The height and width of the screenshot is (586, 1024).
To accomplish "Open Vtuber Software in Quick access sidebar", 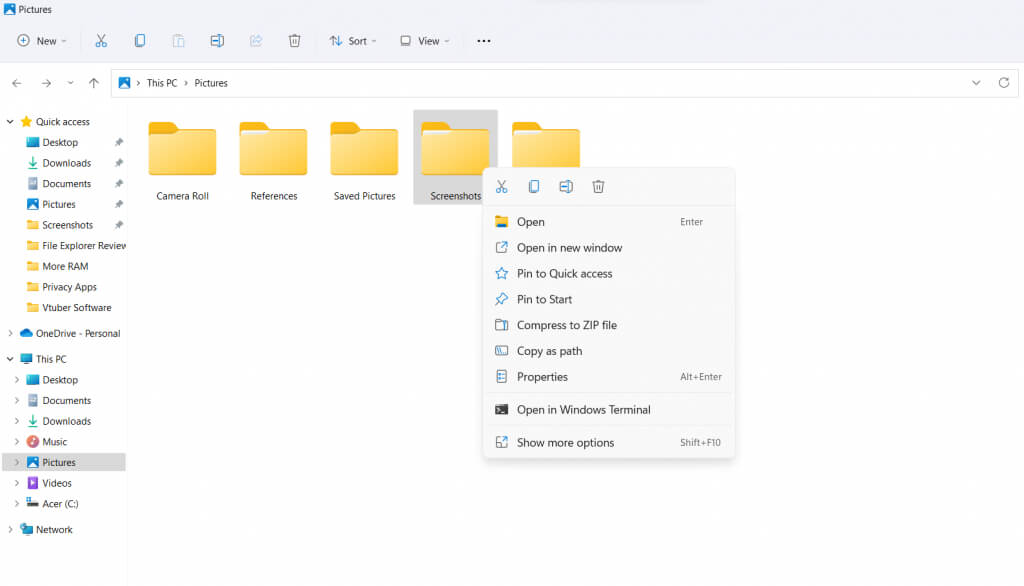I will pos(76,308).
